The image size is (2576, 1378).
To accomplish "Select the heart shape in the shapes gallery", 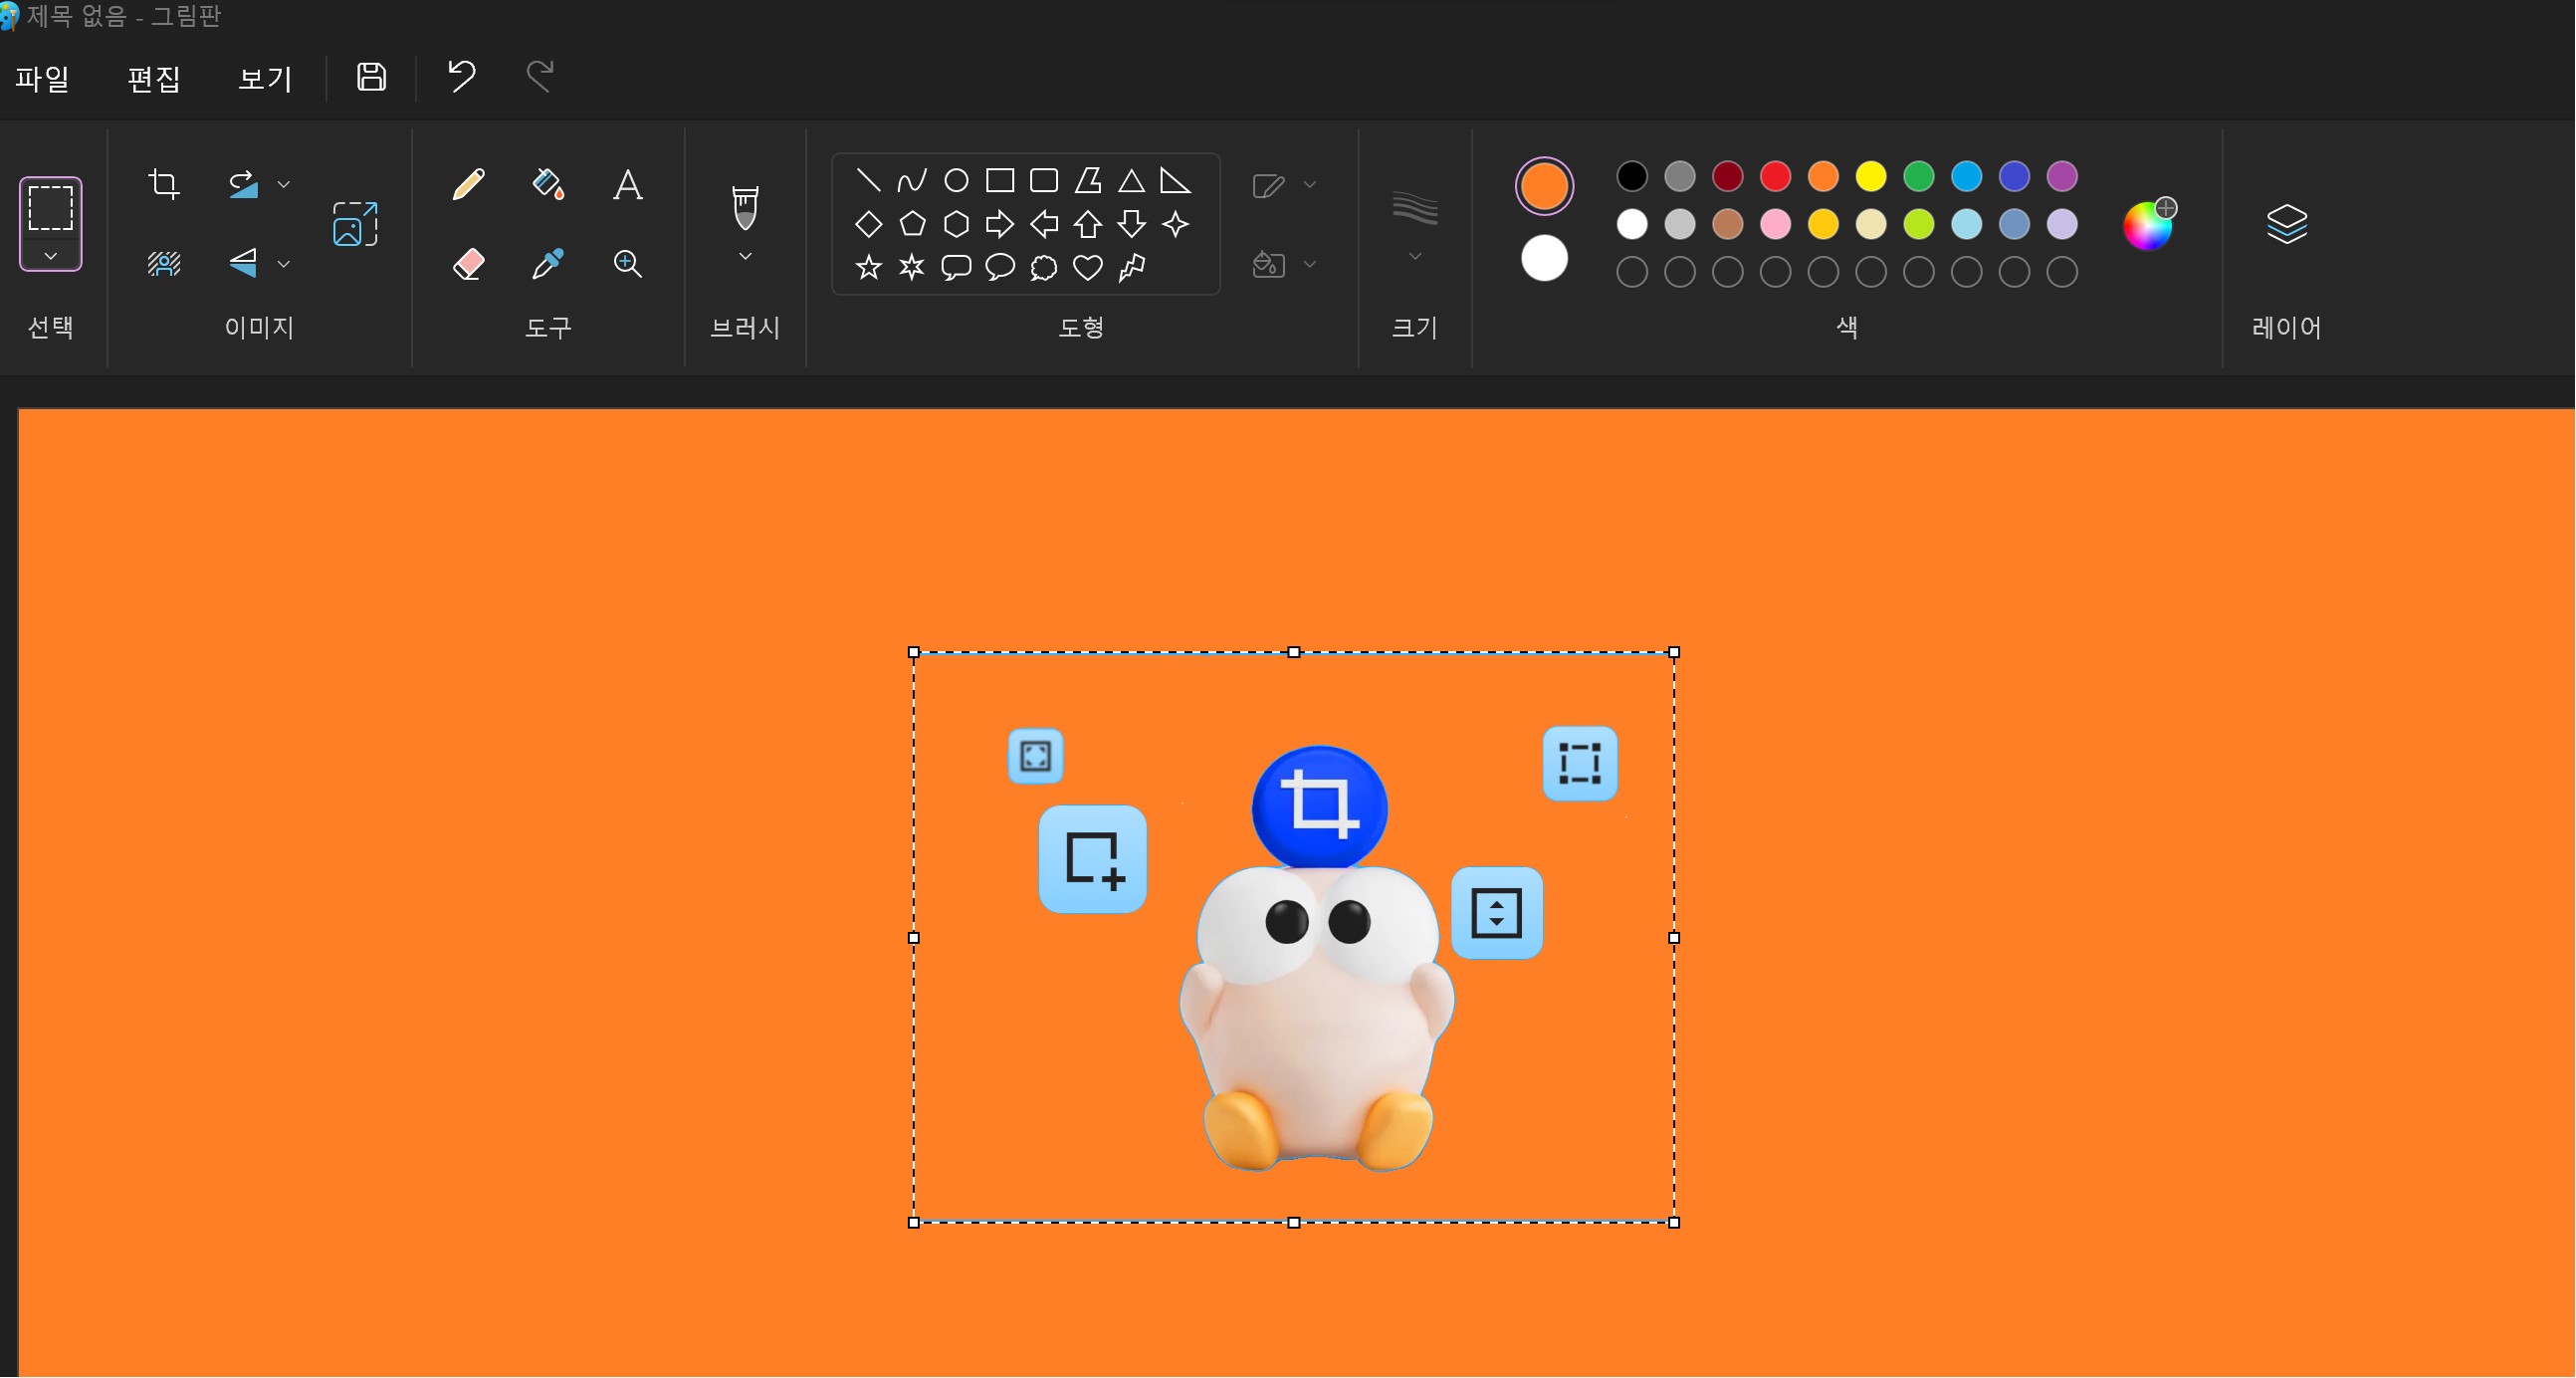I will (x=1088, y=267).
